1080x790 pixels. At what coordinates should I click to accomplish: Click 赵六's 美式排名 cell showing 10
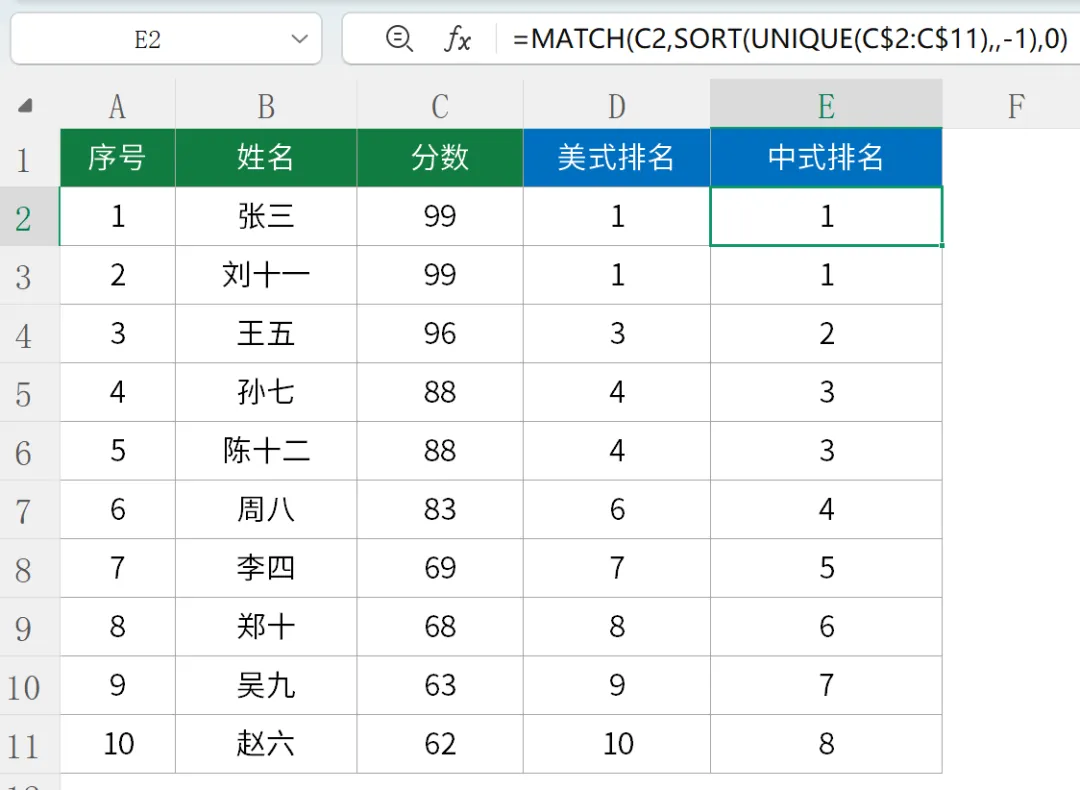pyautogui.click(x=616, y=743)
